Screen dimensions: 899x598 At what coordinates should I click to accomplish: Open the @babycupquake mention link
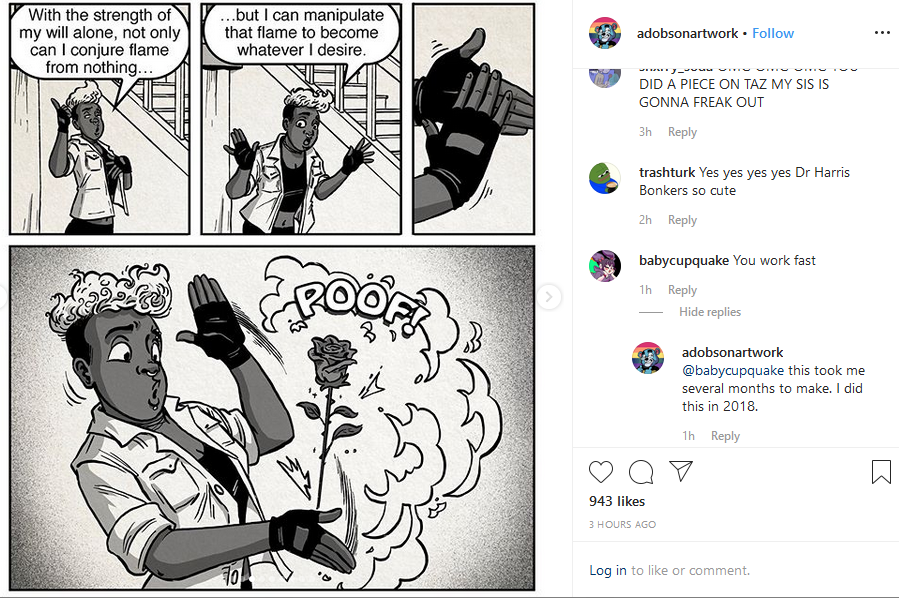(733, 370)
